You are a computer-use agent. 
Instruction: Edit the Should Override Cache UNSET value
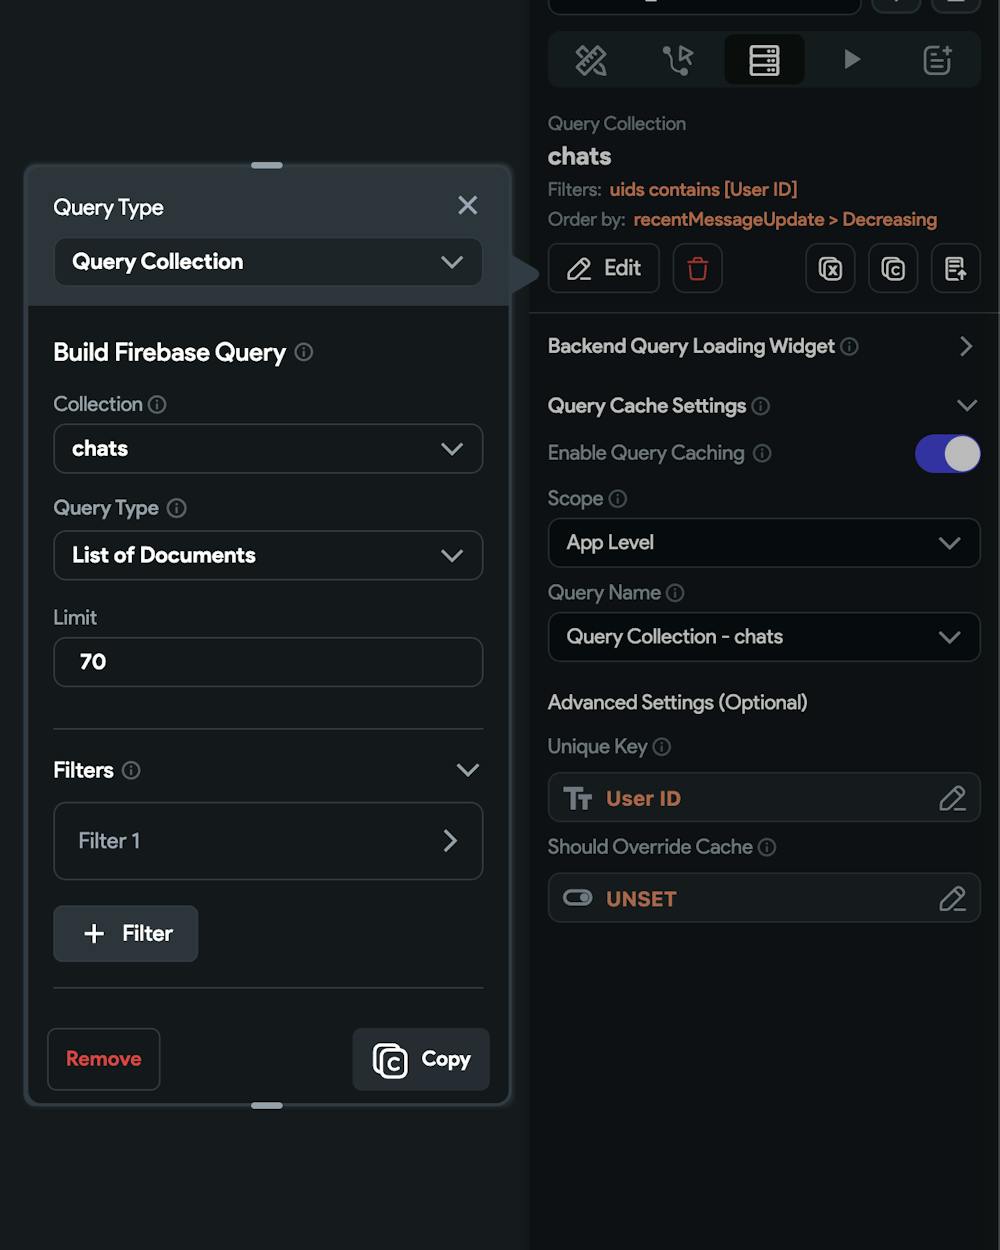[x=764, y=898]
